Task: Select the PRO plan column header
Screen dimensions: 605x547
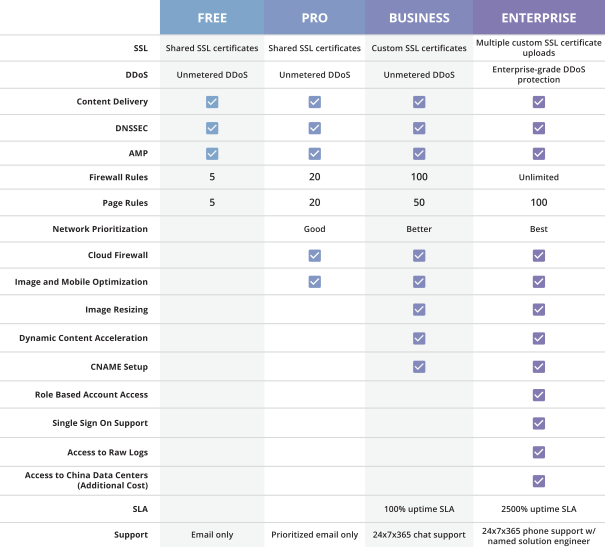Action: pyautogui.click(x=314, y=18)
